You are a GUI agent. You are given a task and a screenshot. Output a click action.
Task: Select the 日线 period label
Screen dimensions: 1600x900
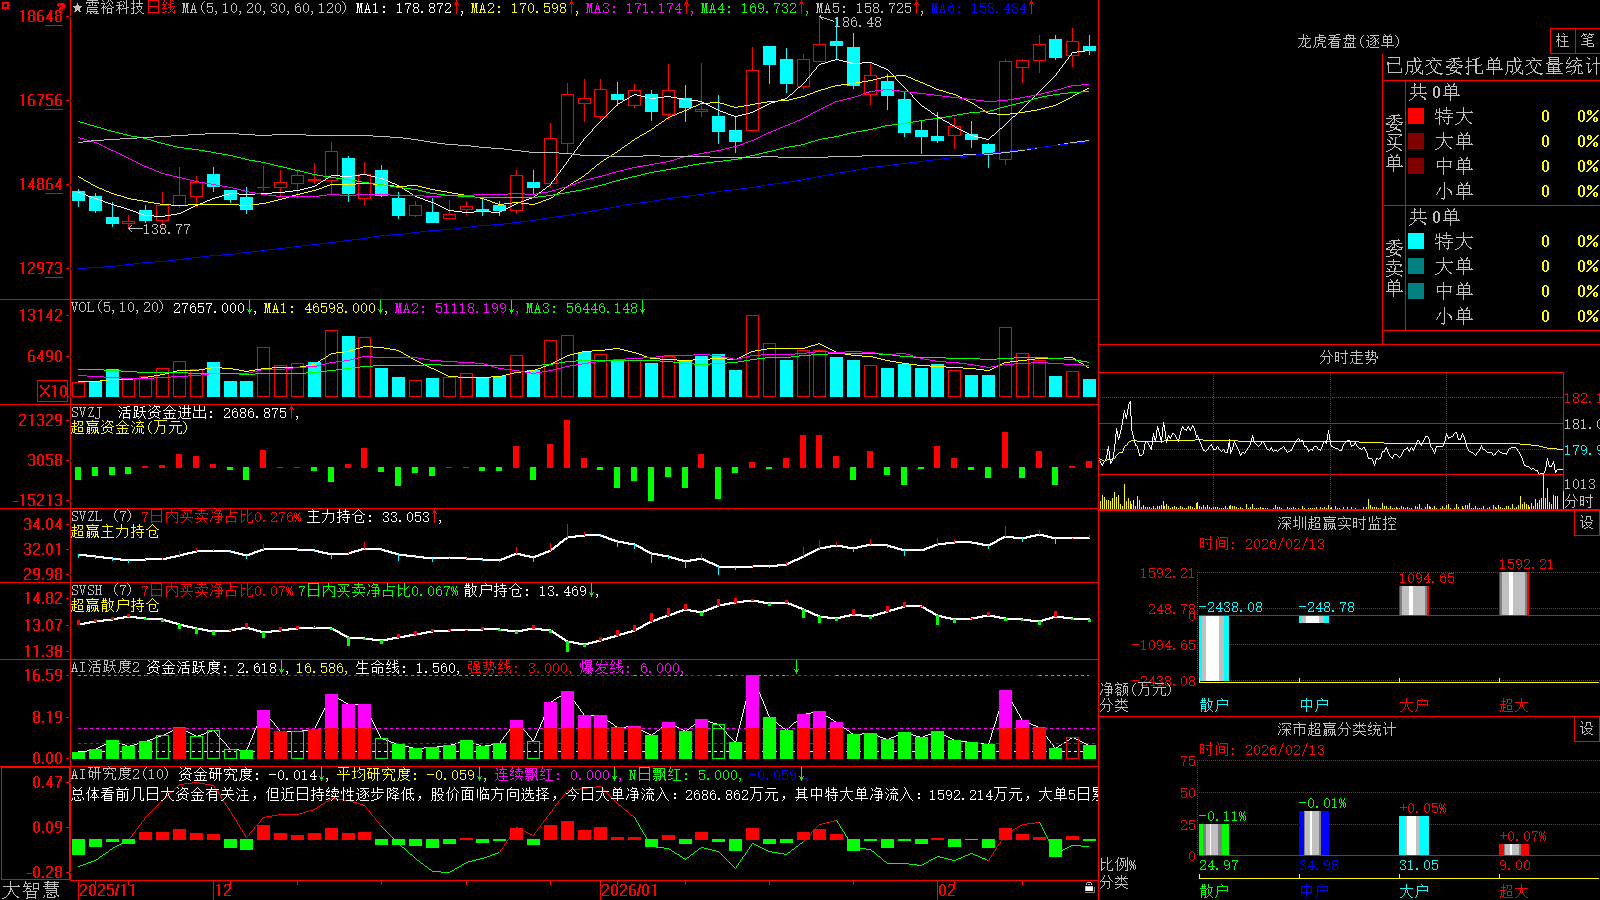point(162,8)
